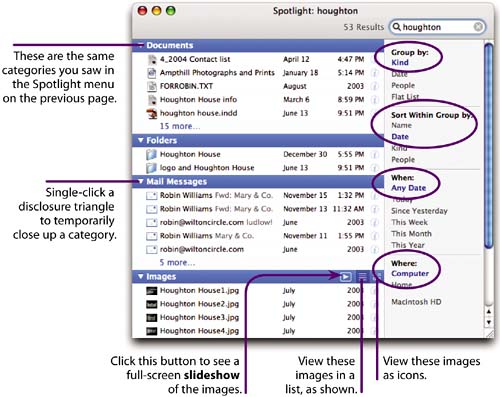Show info for 4_2004 Contact list
This screenshot has width=500, height=397.
click(x=375, y=59)
